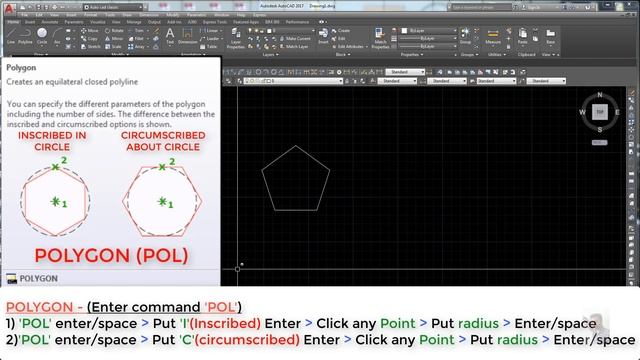Screen dimensions: 640x360
Task: Click the Paste clipboard button
Action: (x=522, y=36)
